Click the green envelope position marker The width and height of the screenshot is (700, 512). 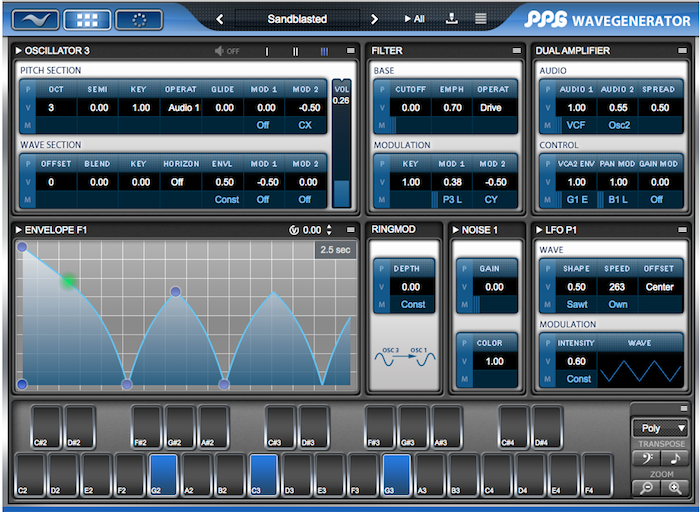[x=69, y=282]
